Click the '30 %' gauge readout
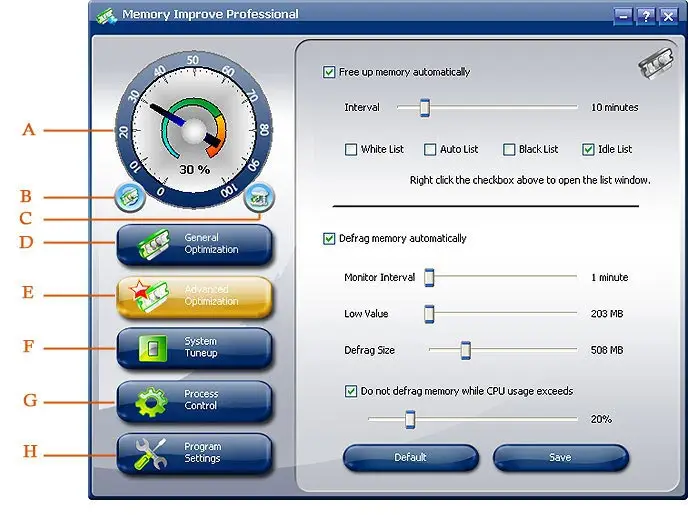688x515 pixels. (194, 169)
